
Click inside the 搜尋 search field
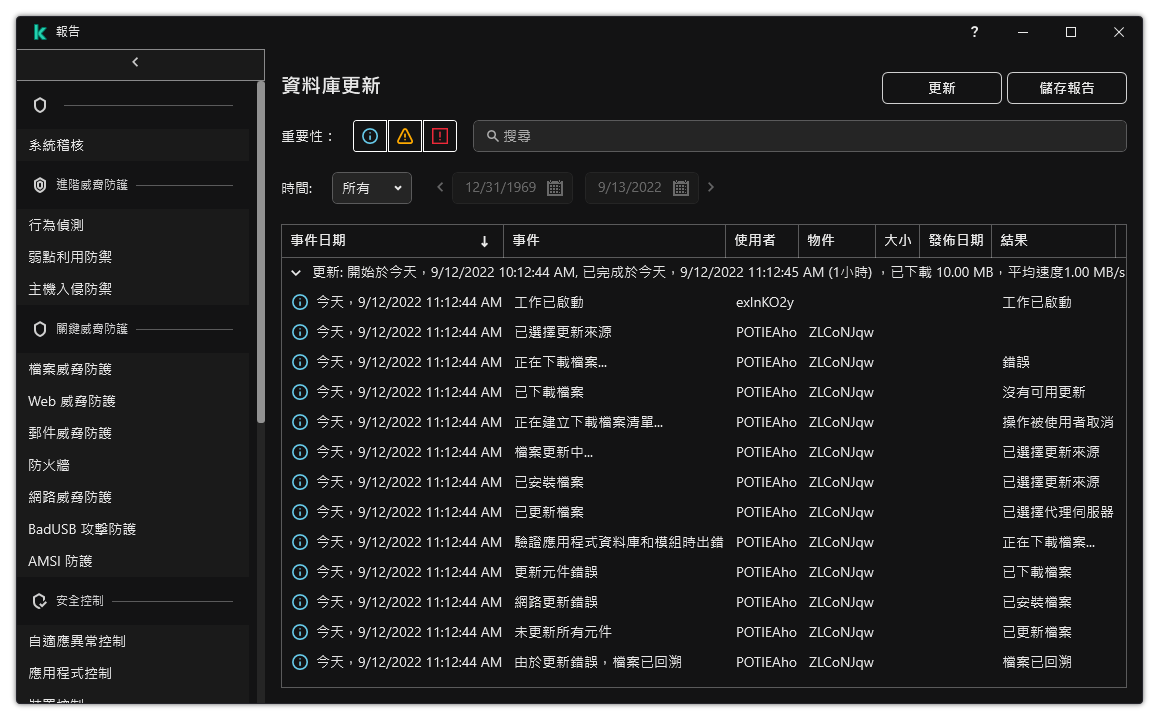pos(700,135)
